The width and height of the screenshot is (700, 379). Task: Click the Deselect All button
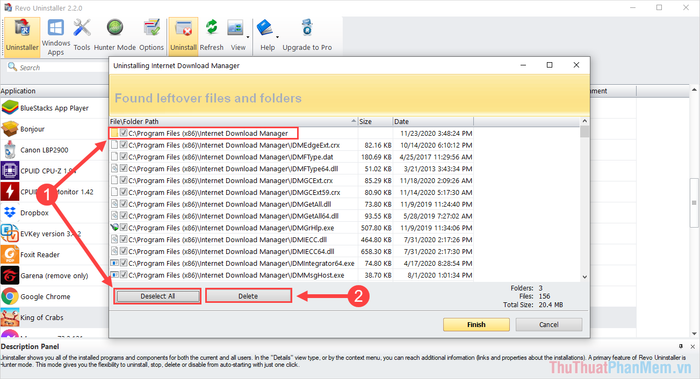click(158, 296)
